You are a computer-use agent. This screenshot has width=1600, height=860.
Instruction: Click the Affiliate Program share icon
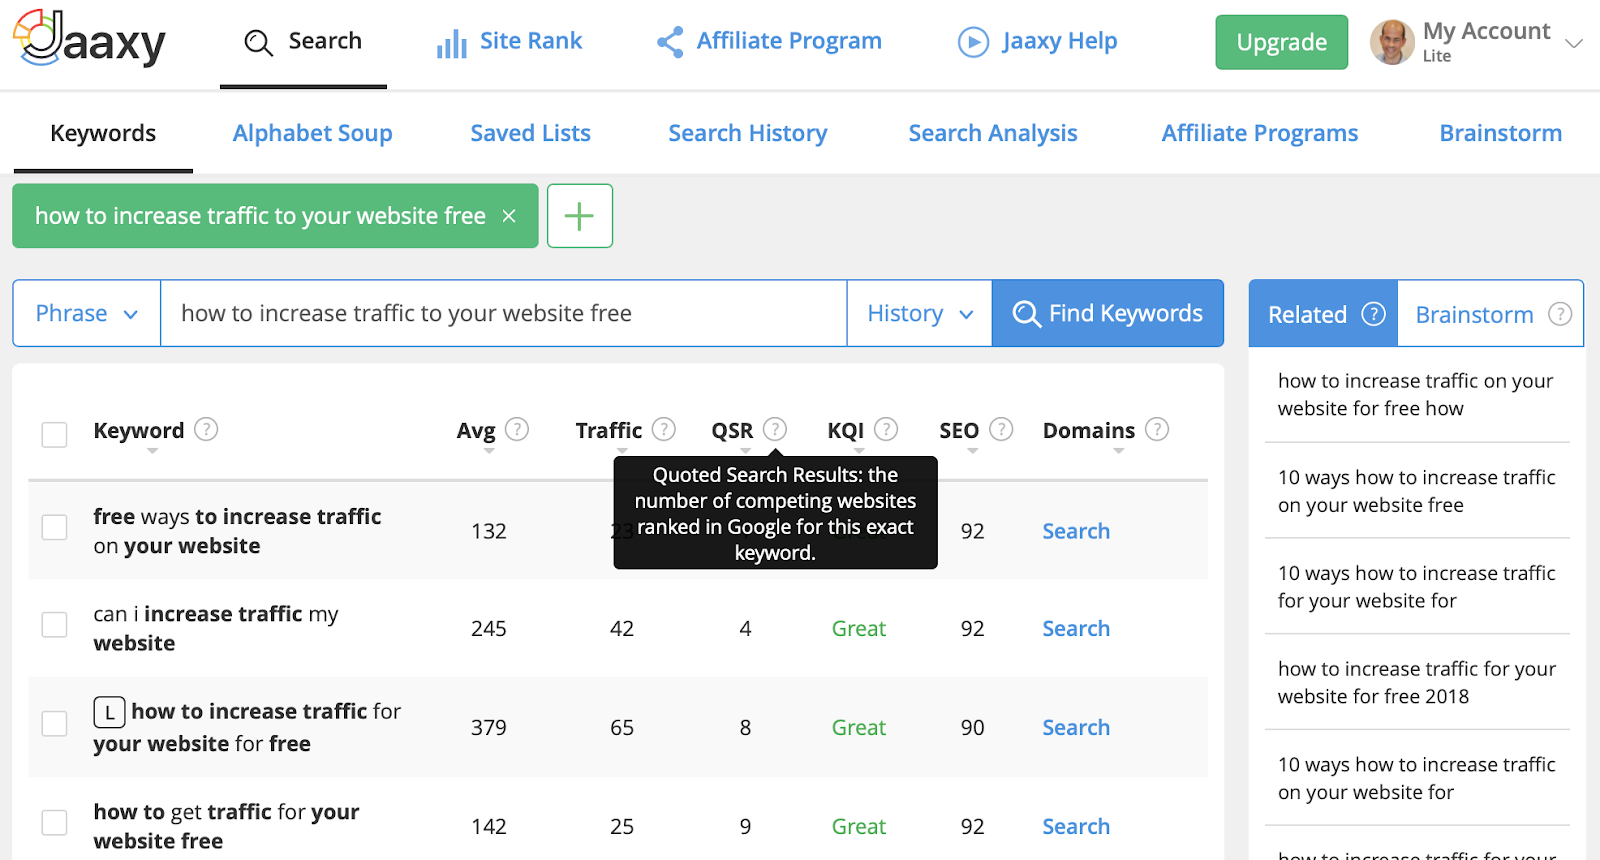[x=670, y=42]
